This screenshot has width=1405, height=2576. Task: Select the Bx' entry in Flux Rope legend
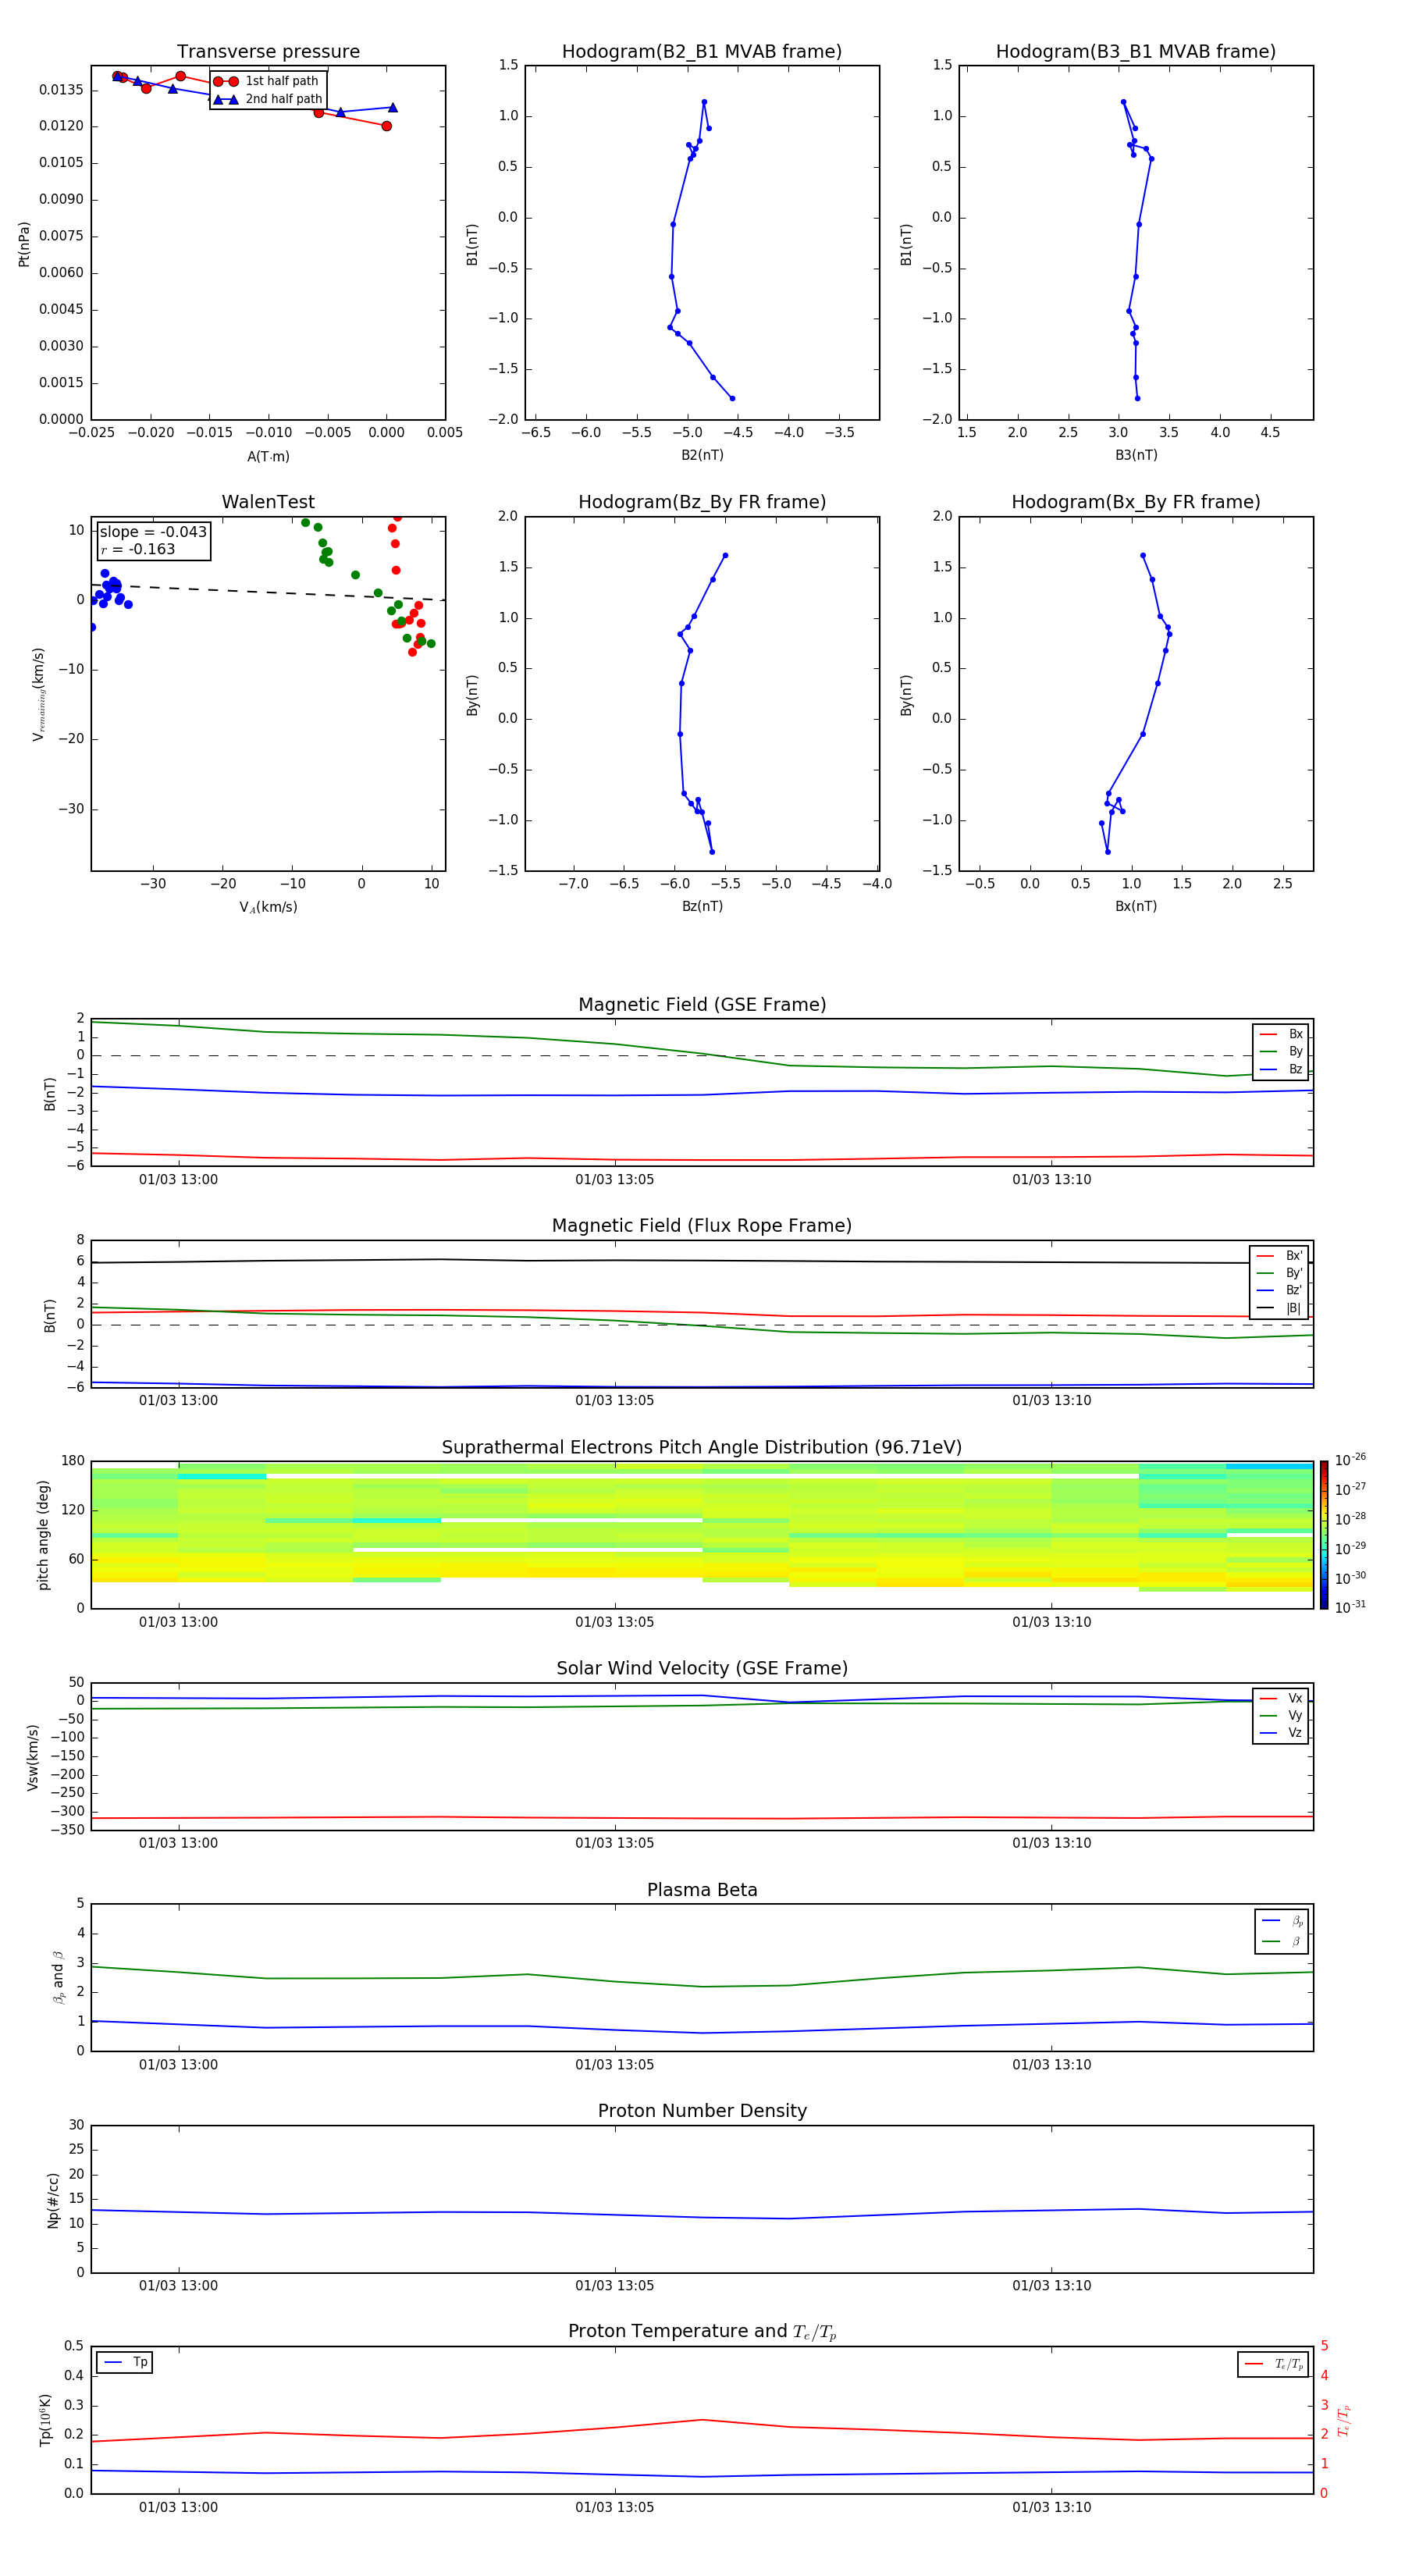point(1279,1256)
